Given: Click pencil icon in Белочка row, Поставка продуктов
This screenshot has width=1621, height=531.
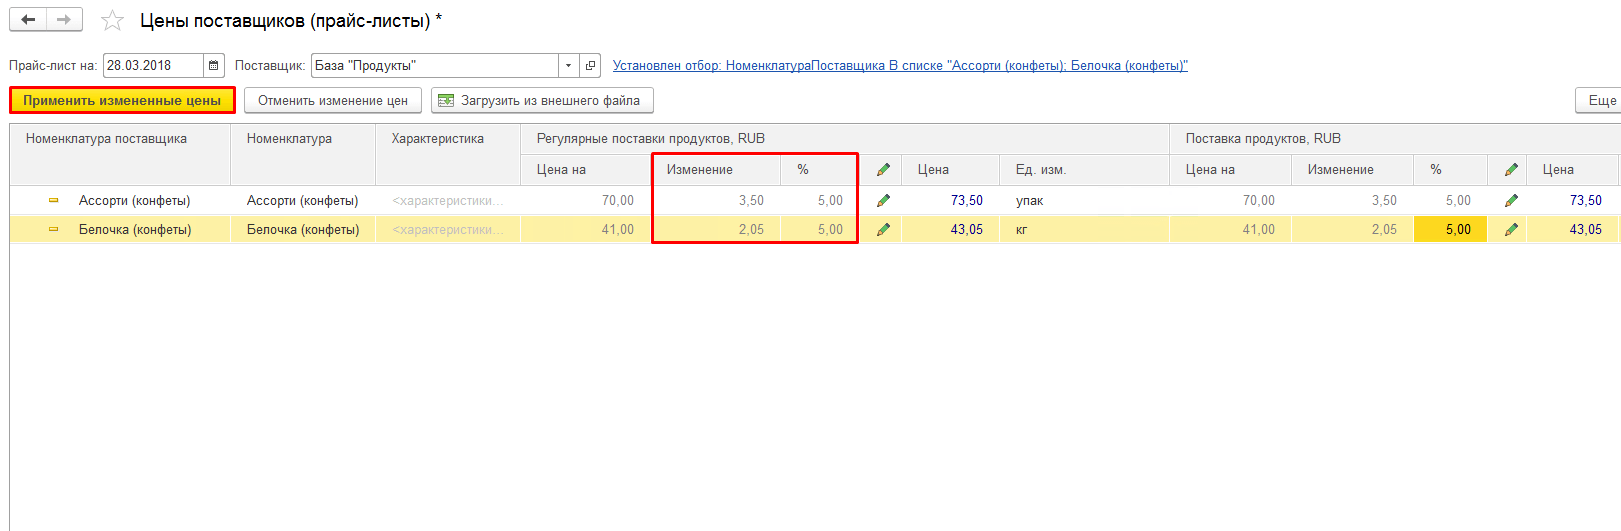Looking at the screenshot, I should point(1511,230).
